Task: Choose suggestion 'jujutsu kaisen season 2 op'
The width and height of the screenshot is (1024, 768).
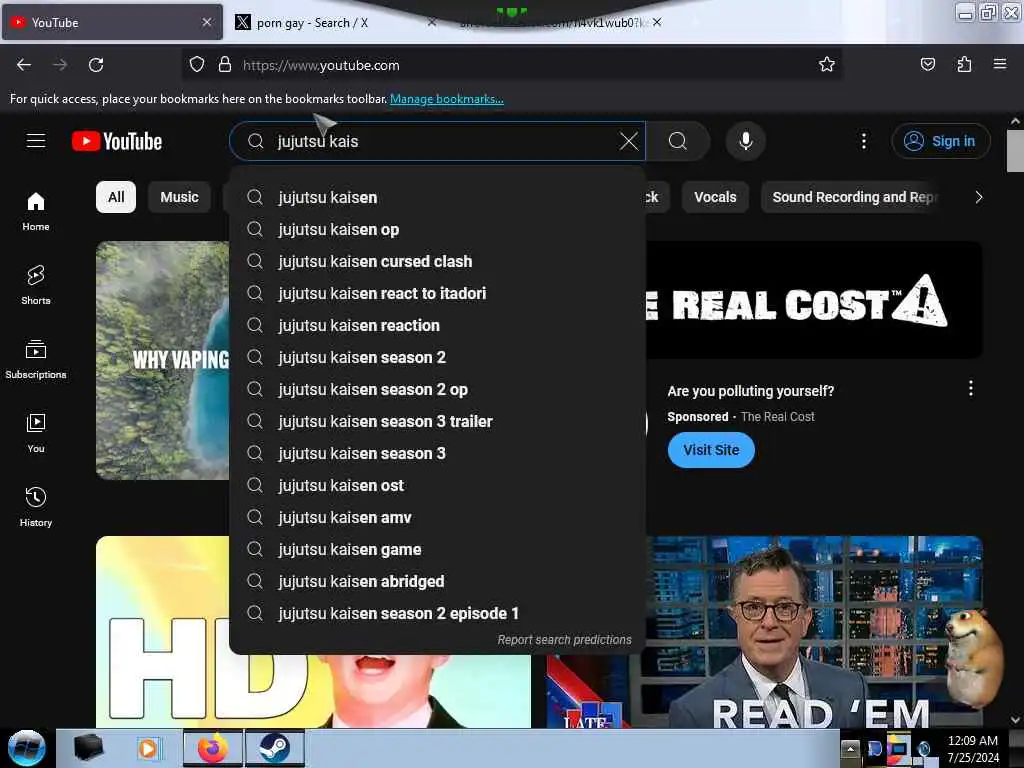Action: pos(438,389)
